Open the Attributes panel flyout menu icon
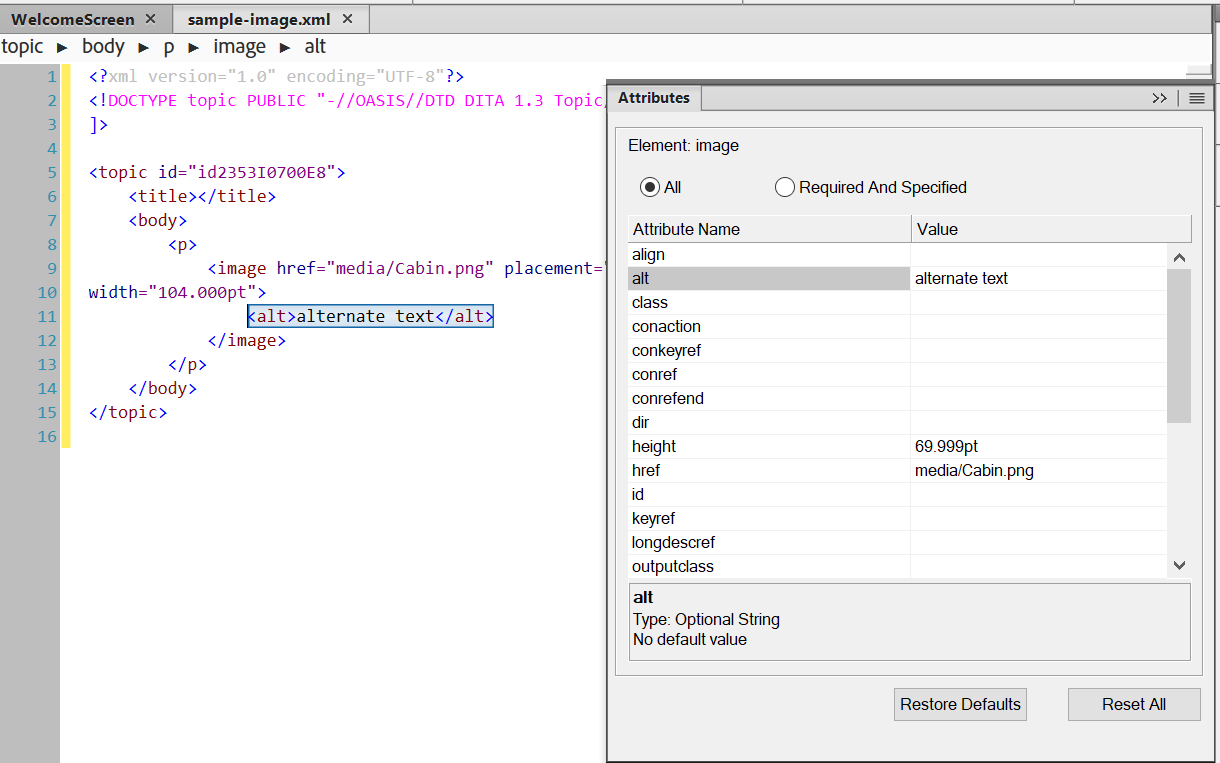Viewport: 1220px width, 763px height. point(1196,98)
